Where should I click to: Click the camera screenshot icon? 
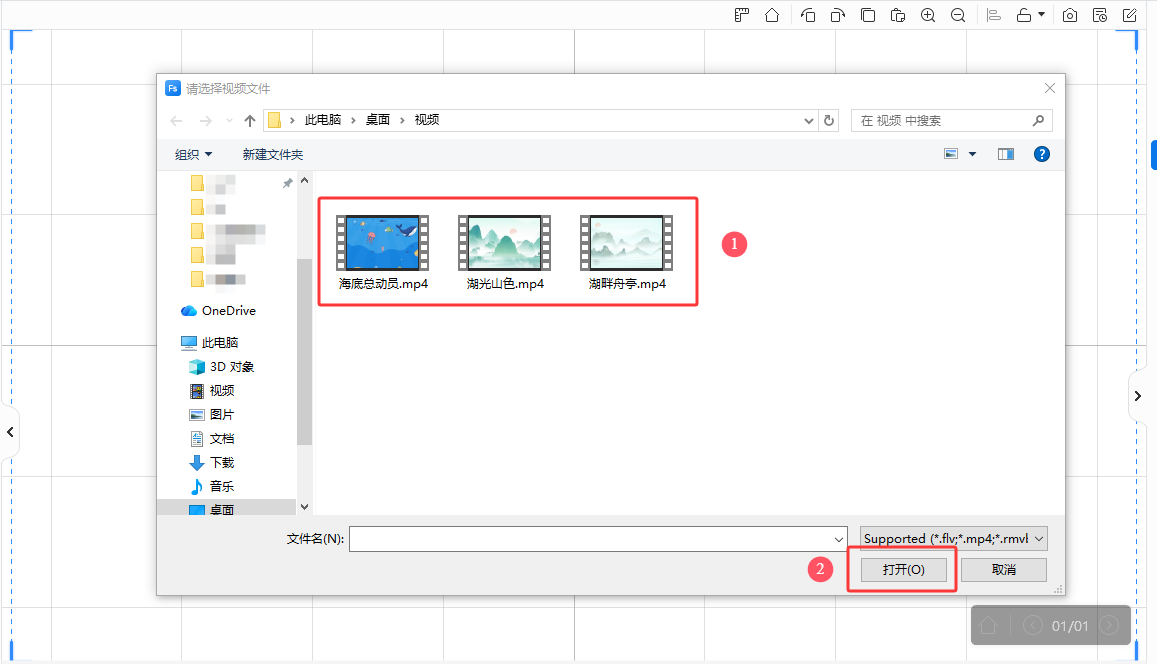[1070, 15]
